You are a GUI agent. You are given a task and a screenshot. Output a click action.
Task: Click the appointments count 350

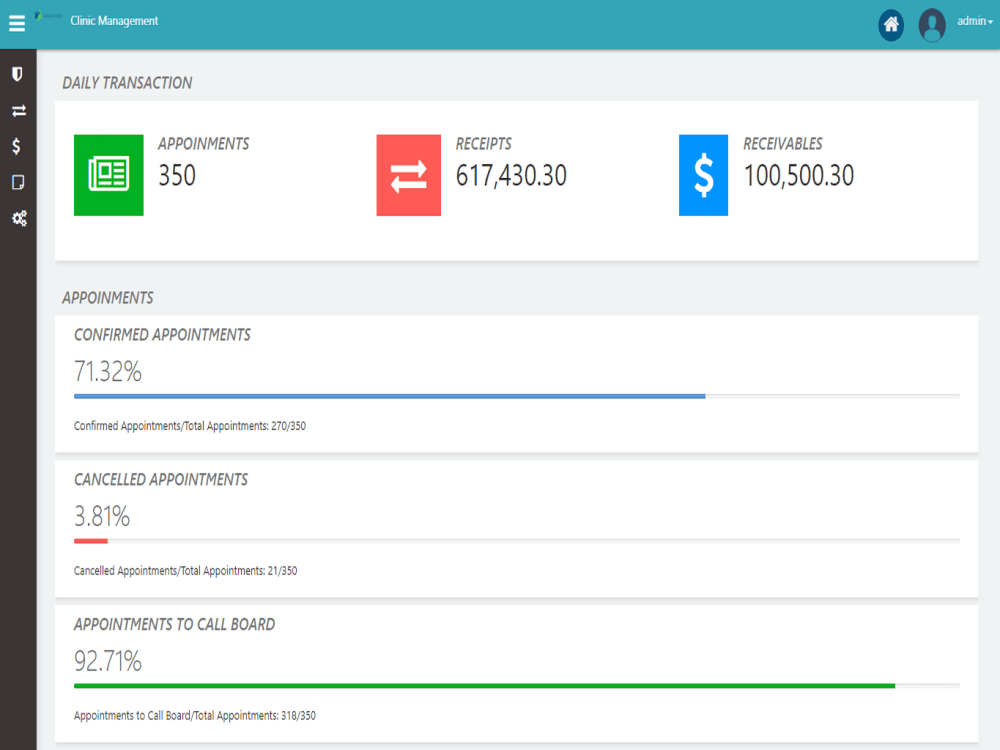tap(177, 175)
